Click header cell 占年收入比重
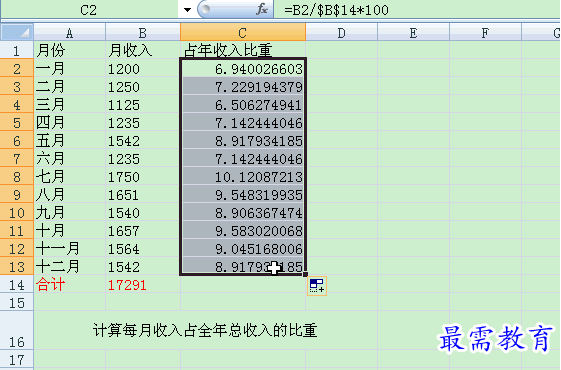 click(243, 50)
